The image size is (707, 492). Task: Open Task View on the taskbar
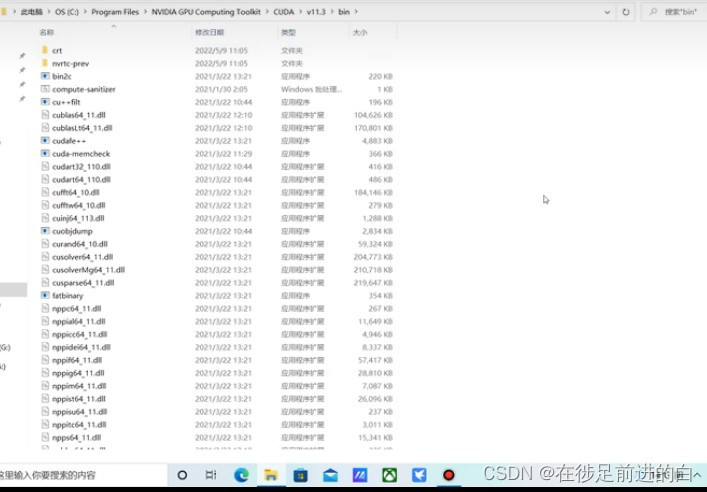[211, 475]
